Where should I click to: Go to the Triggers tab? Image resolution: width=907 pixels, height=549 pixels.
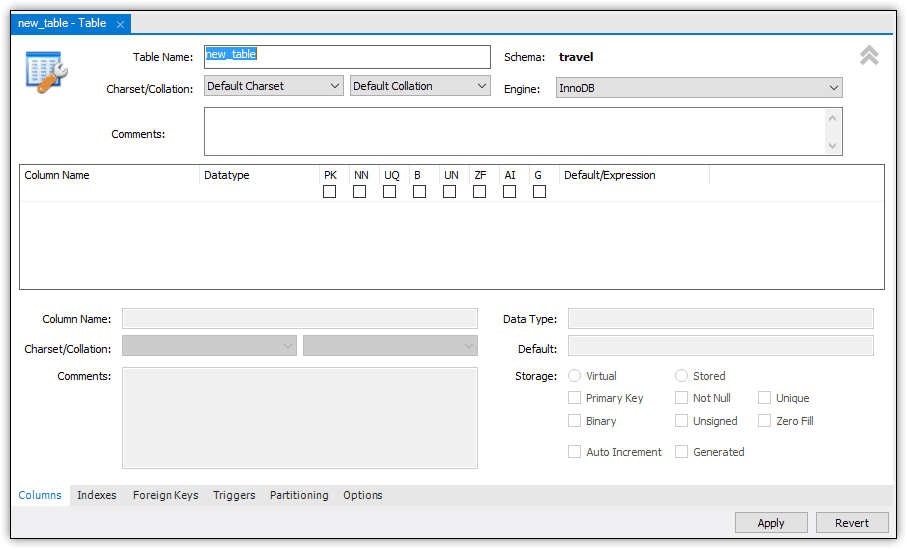pos(234,495)
